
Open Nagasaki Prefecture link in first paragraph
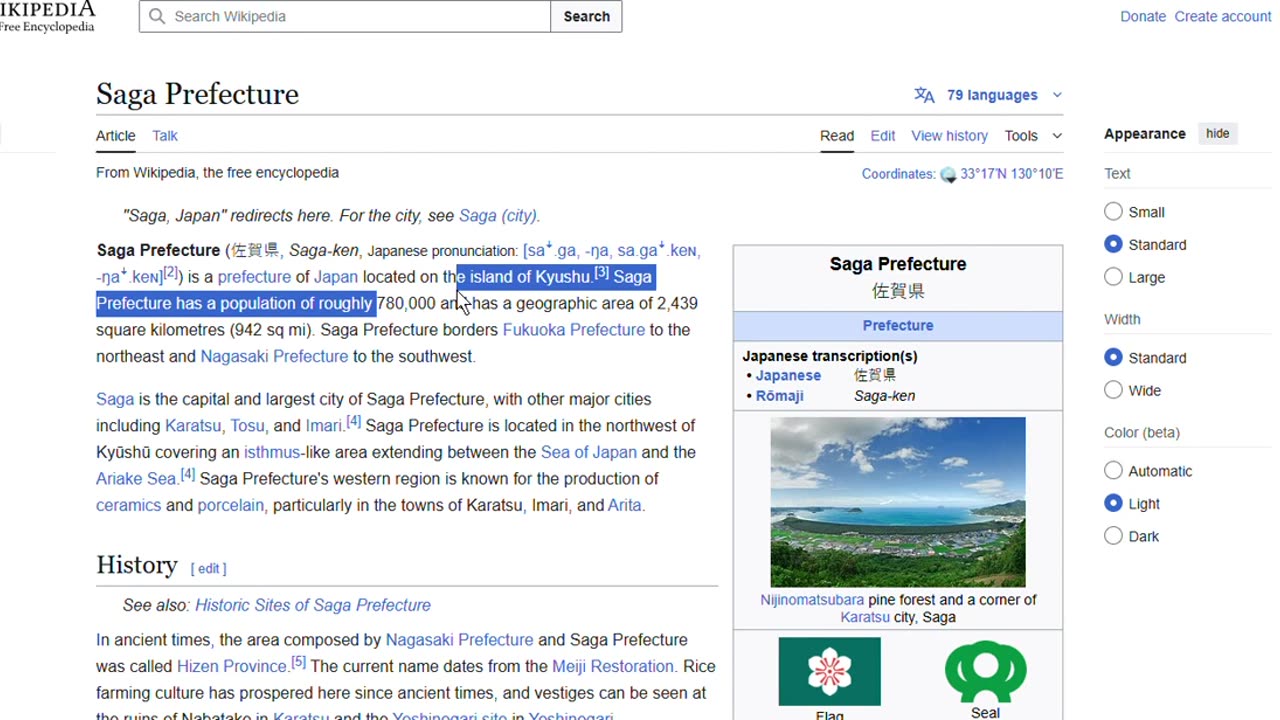(x=274, y=356)
